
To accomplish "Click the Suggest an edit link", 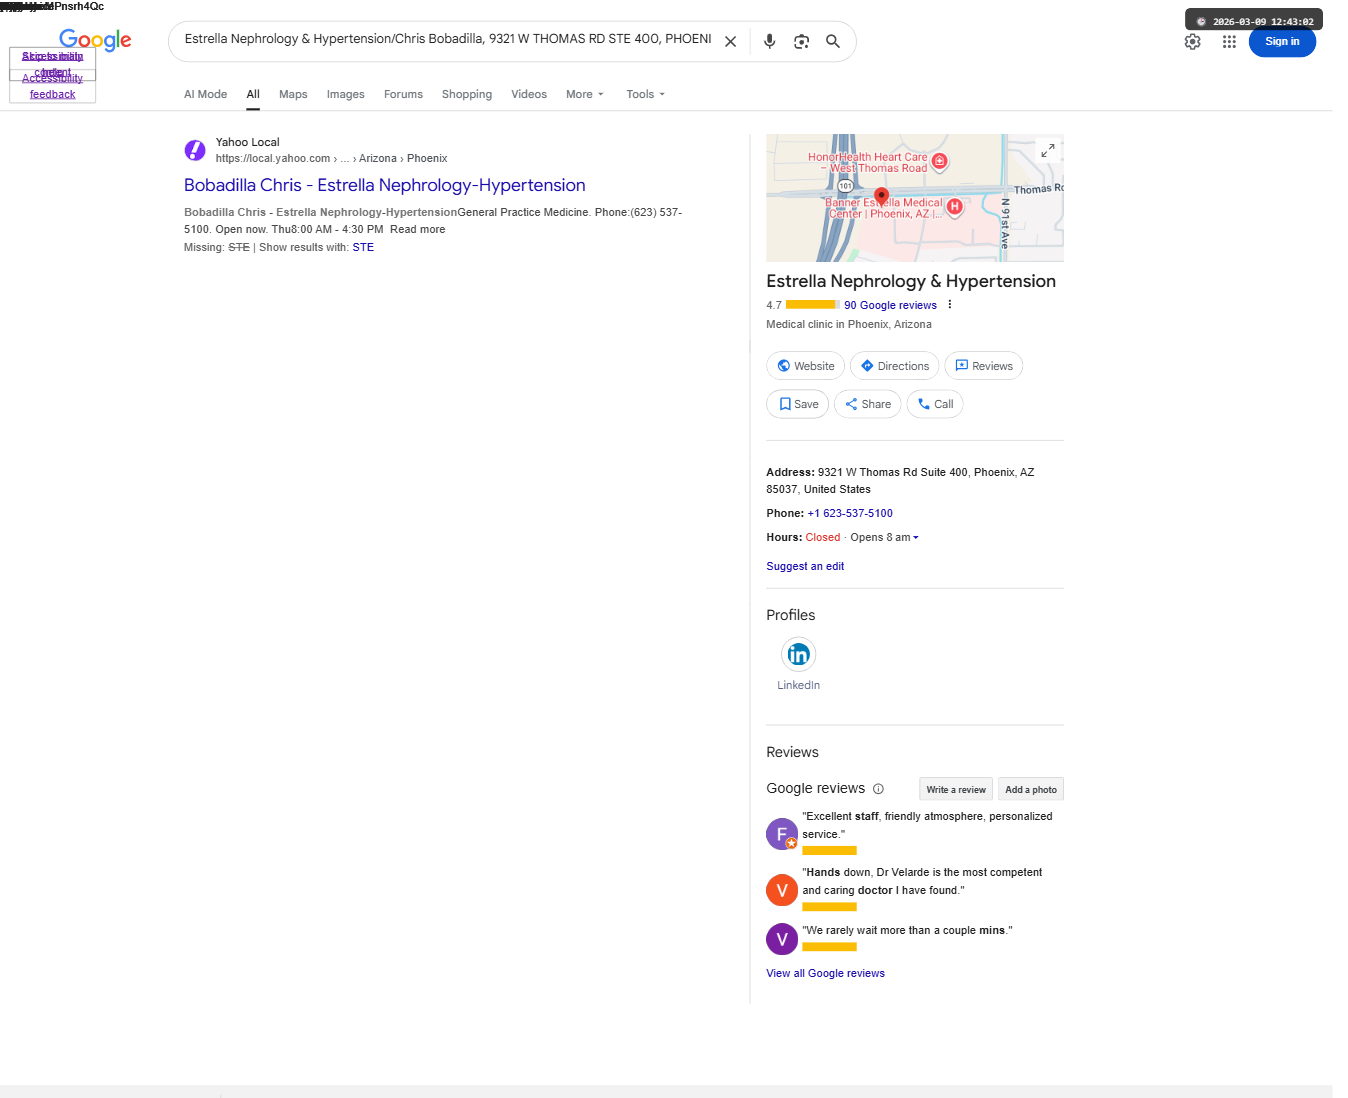I will (805, 566).
